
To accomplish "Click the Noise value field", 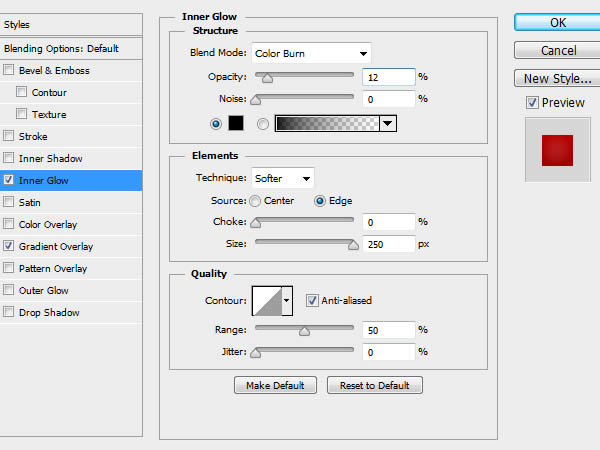I will click(389, 99).
